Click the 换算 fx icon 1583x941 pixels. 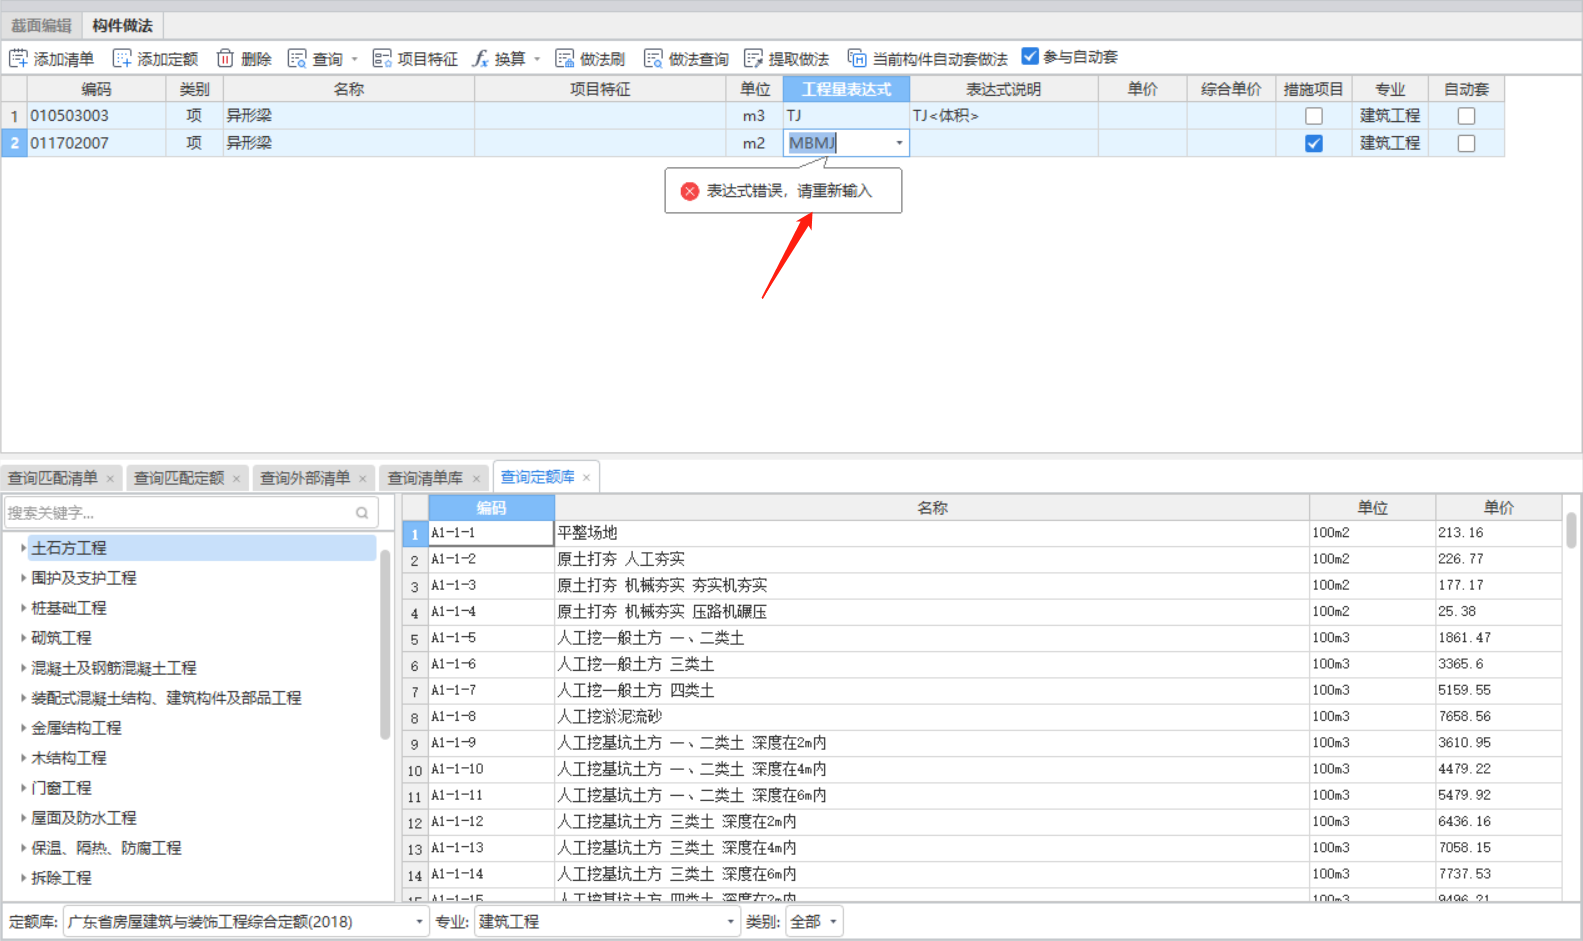(x=480, y=59)
